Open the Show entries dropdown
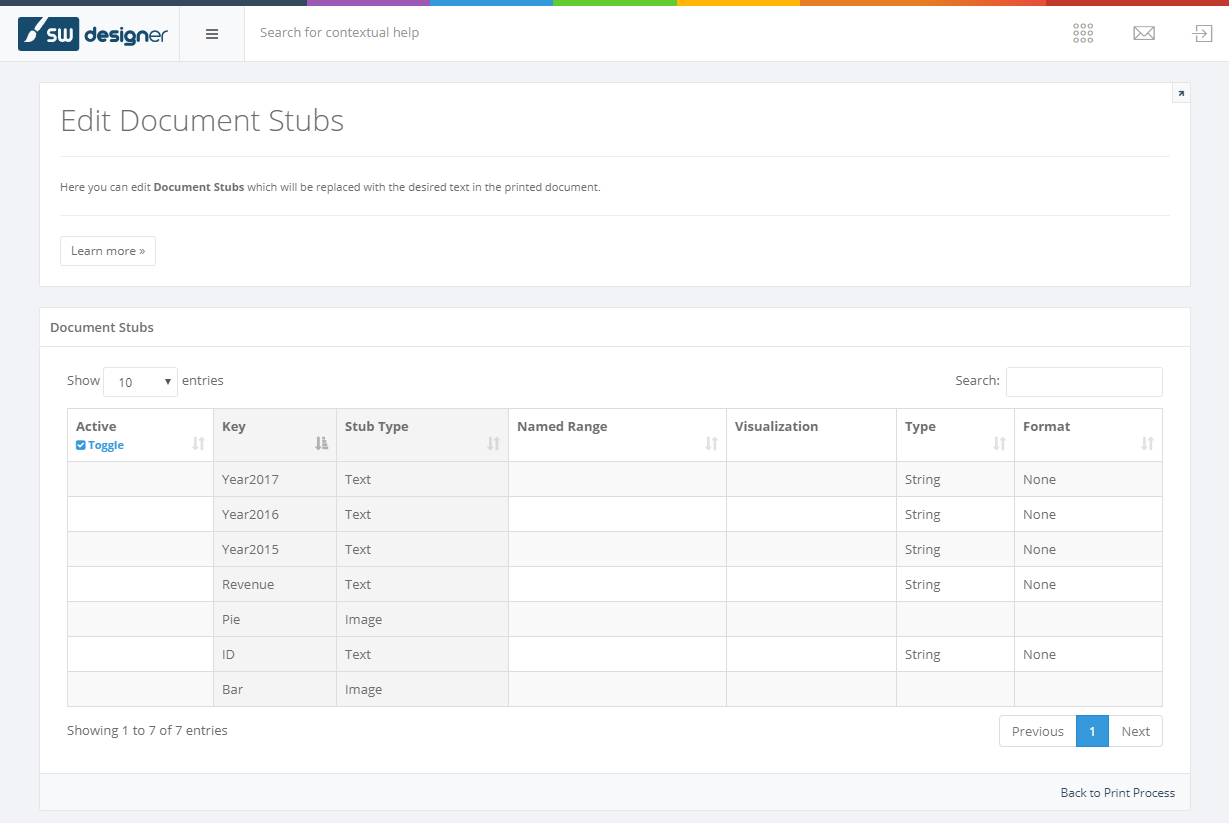Viewport: 1229px width, 823px height. (140, 382)
